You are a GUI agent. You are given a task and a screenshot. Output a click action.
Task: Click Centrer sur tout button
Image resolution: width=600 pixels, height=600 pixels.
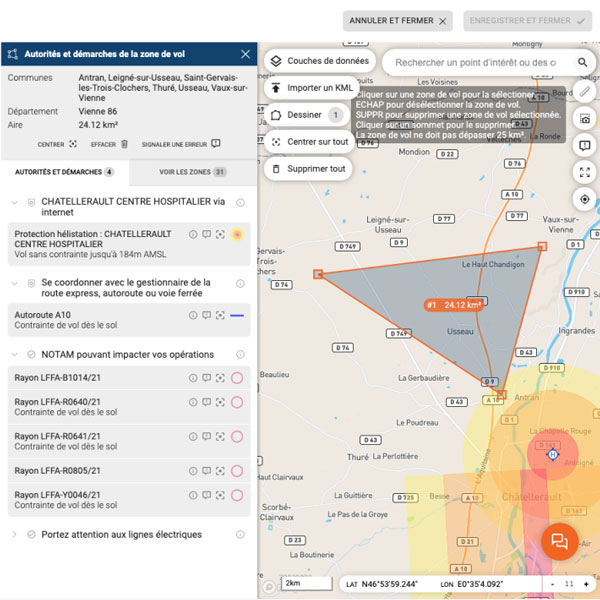(x=309, y=142)
